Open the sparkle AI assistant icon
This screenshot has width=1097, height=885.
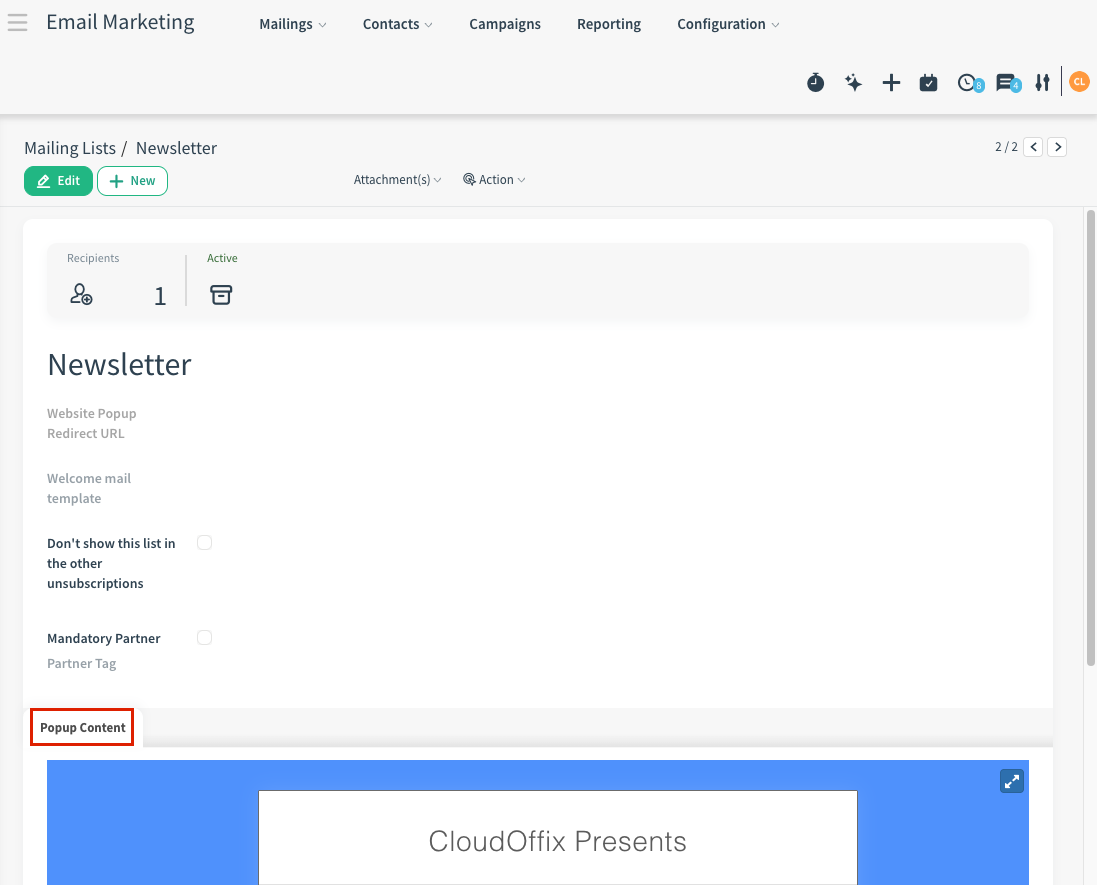854,83
